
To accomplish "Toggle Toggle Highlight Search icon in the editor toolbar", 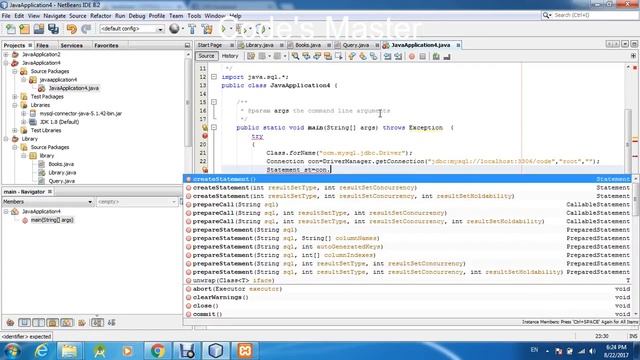I will coord(328,56).
